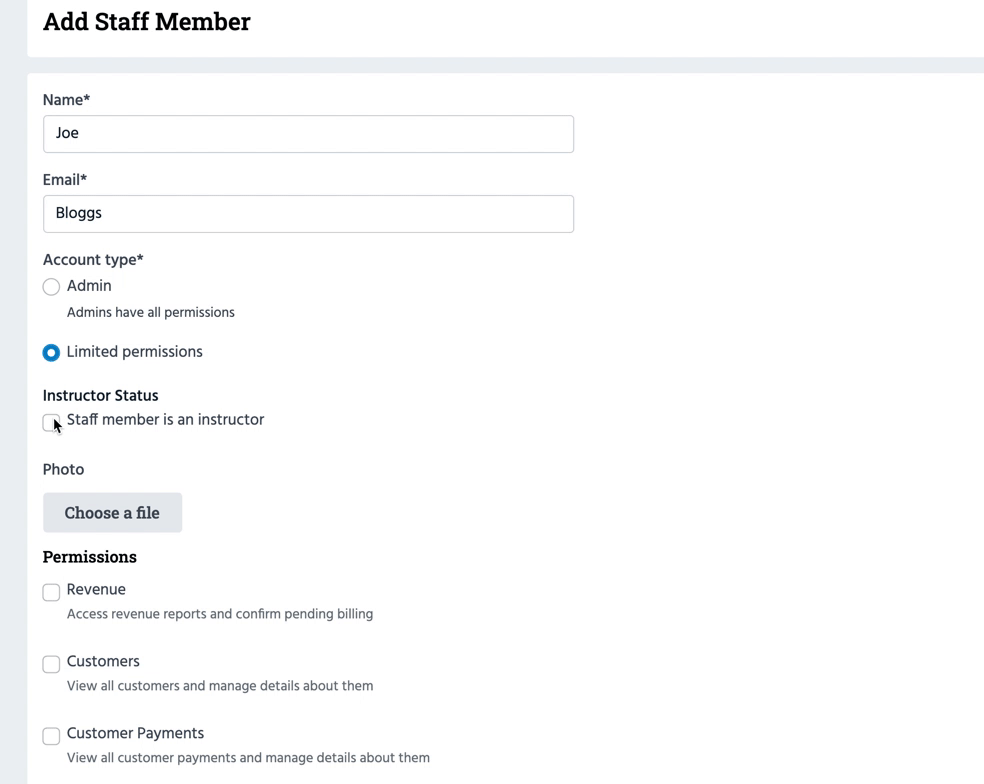Check the Customers permission checkbox box
This screenshot has height=784, width=984.
(x=51, y=664)
